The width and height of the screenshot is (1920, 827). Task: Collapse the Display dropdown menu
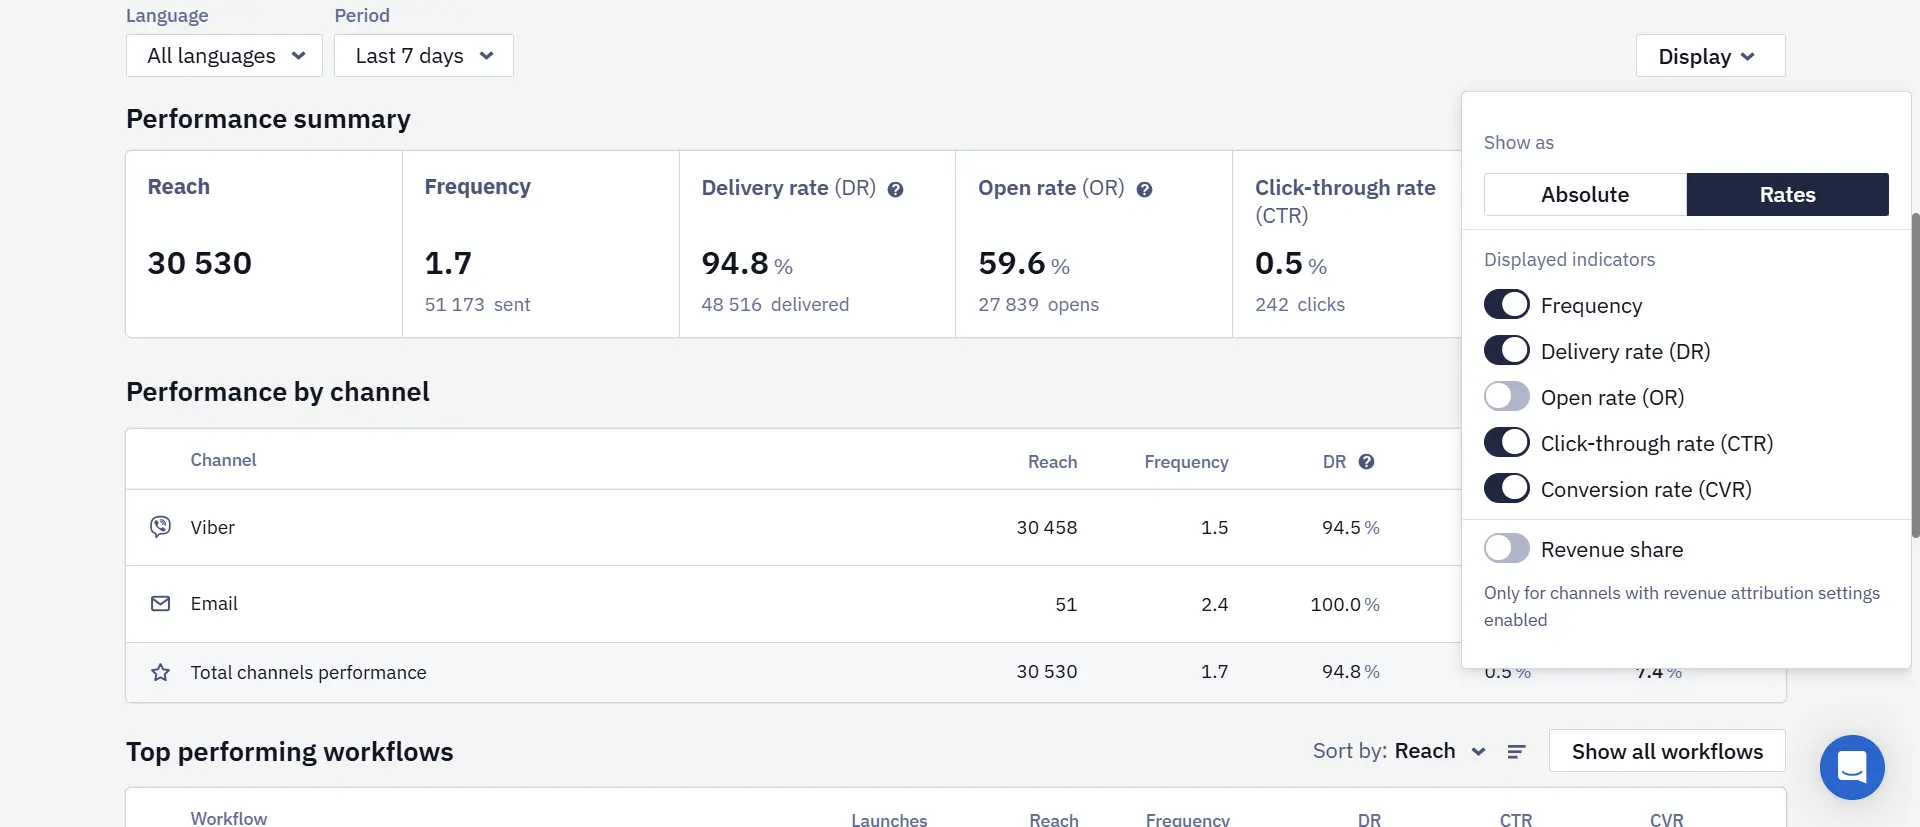[x=1710, y=56]
